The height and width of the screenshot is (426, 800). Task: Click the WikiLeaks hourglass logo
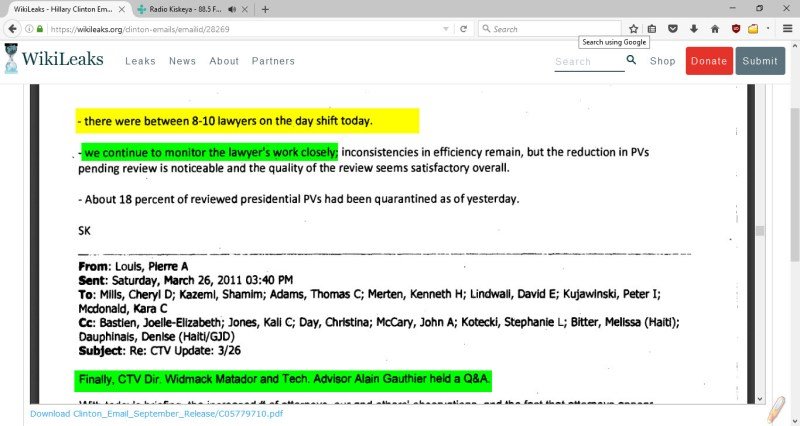pos(11,58)
